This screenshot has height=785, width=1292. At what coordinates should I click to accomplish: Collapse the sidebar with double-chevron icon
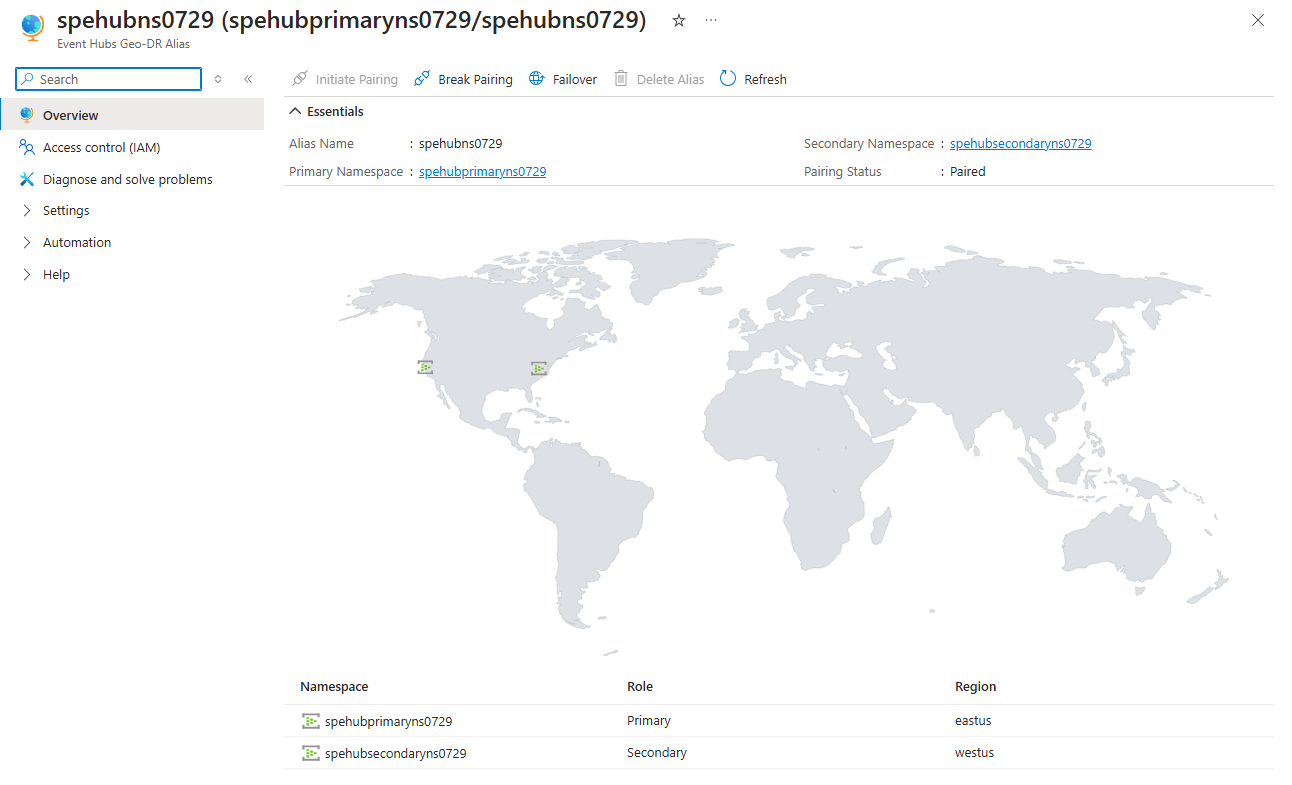(248, 79)
